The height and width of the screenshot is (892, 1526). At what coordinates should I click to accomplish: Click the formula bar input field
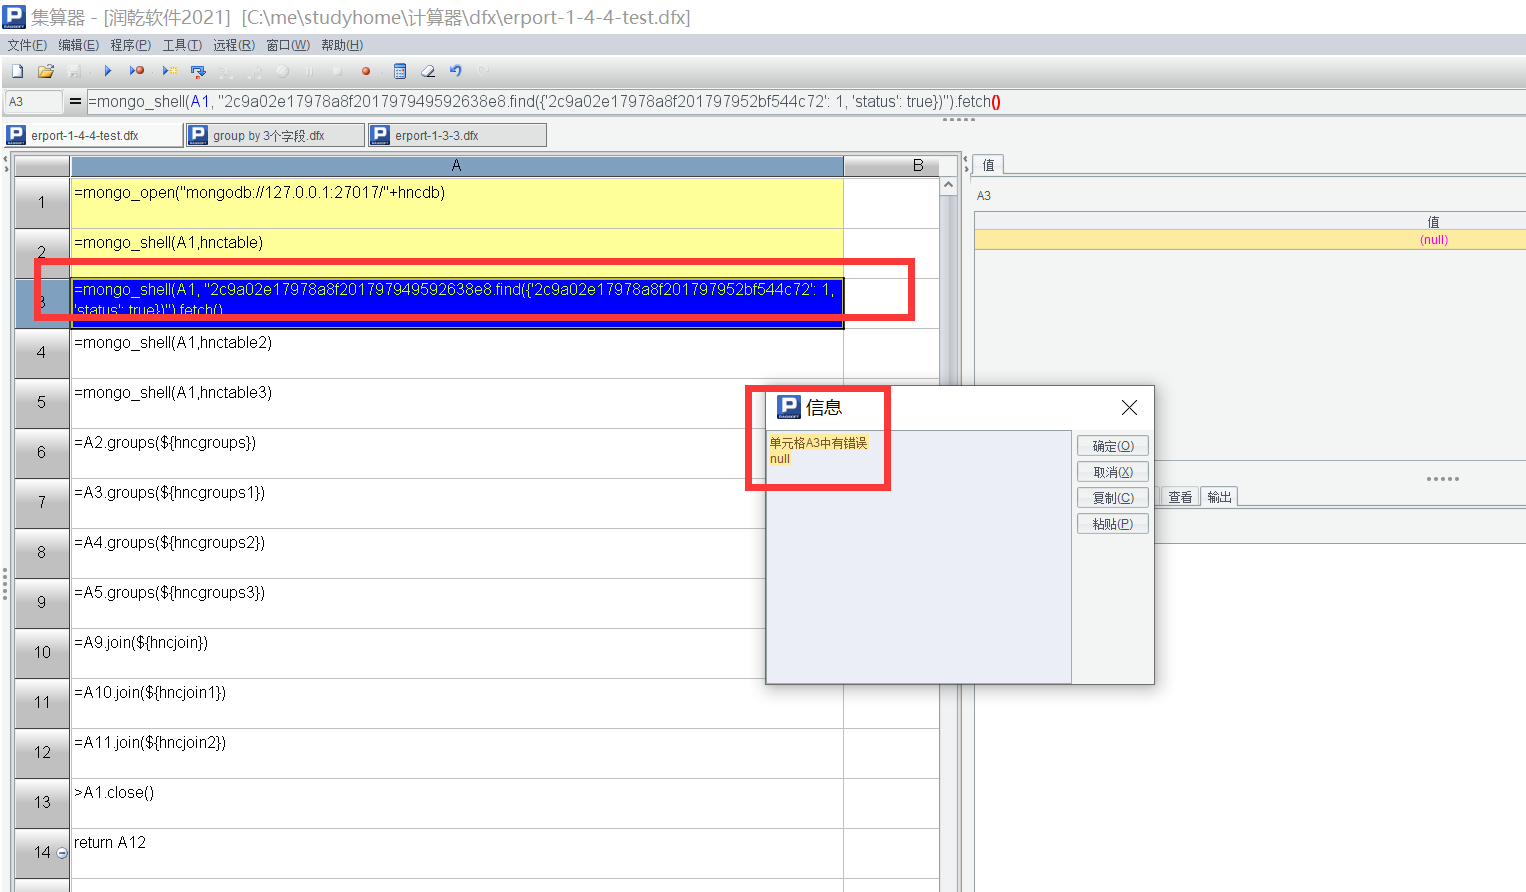coord(806,102)
